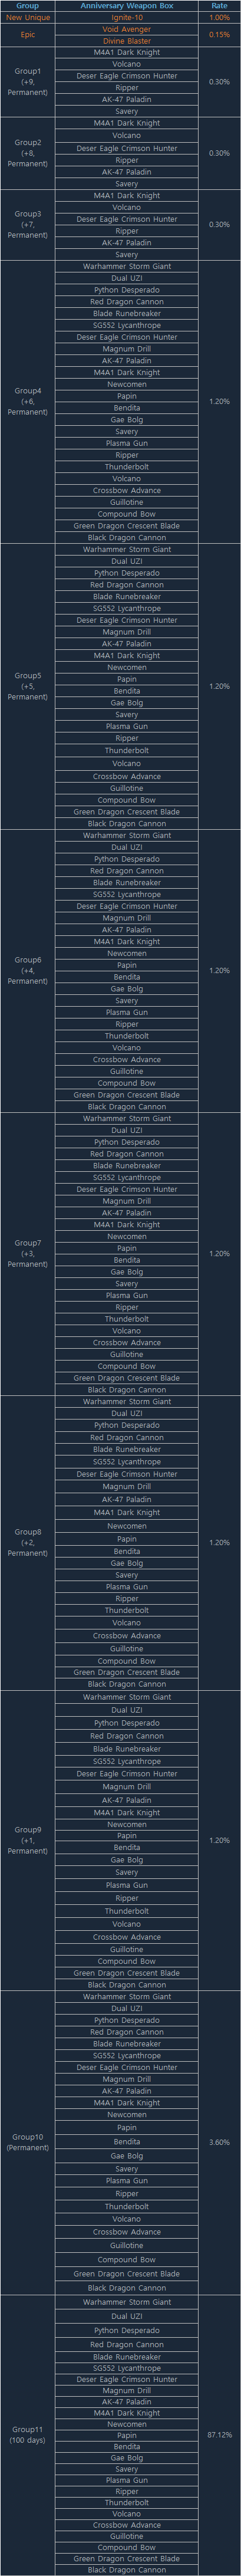Click the Group5 (+5, Permanent) label
The height and width of the screenshot is (2576, 241).
pyautogui.click(x=27, y=686)
